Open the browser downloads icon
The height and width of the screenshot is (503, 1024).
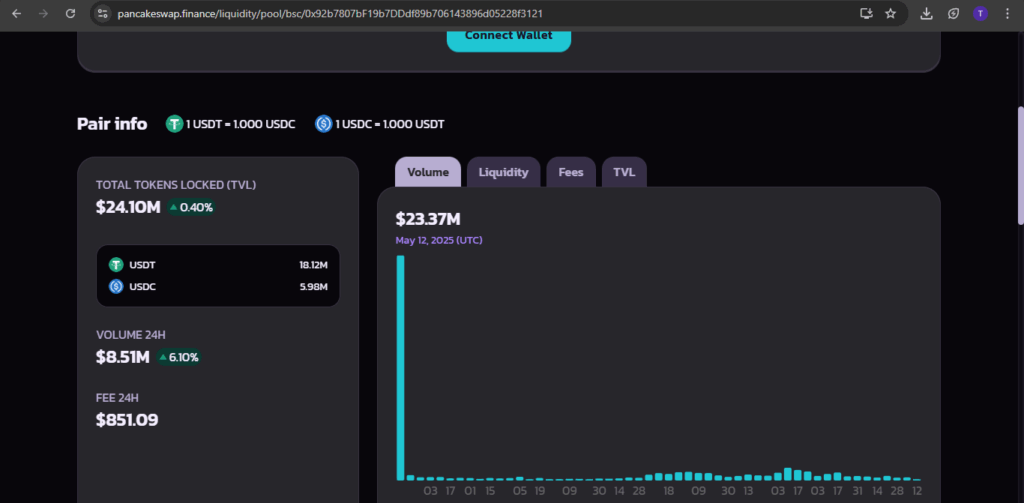(x=926, y=13)
